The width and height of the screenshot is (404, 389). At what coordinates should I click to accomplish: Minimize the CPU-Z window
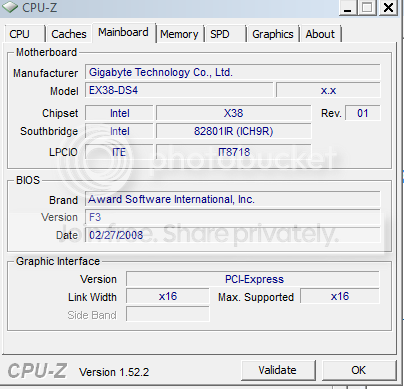click(x=348, y=7)
